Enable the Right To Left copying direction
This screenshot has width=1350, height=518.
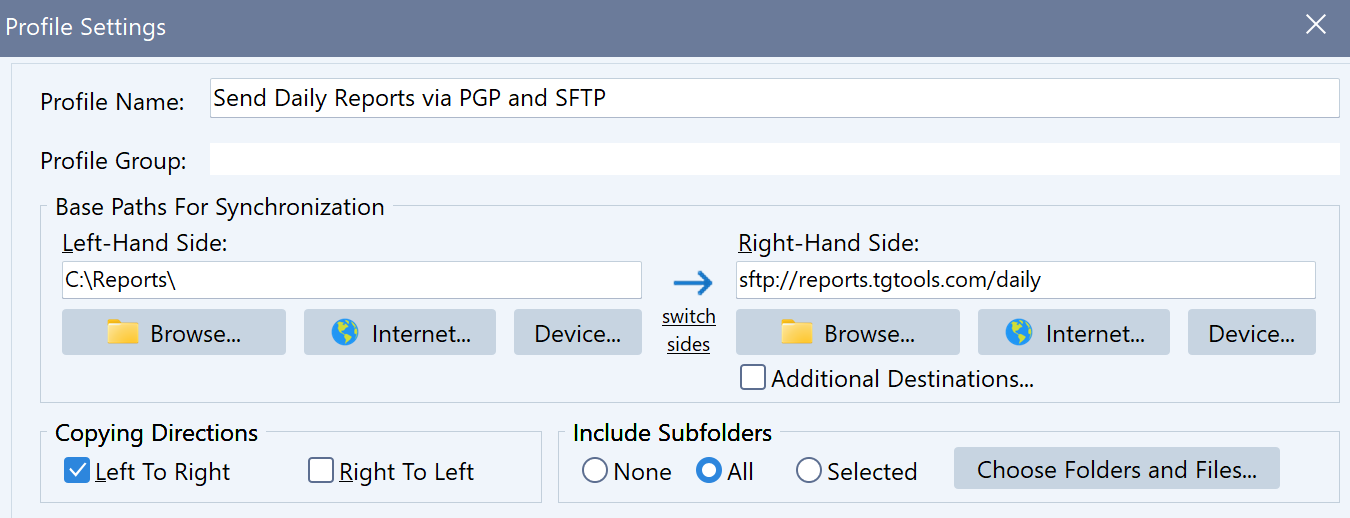[x=321, y=471]
